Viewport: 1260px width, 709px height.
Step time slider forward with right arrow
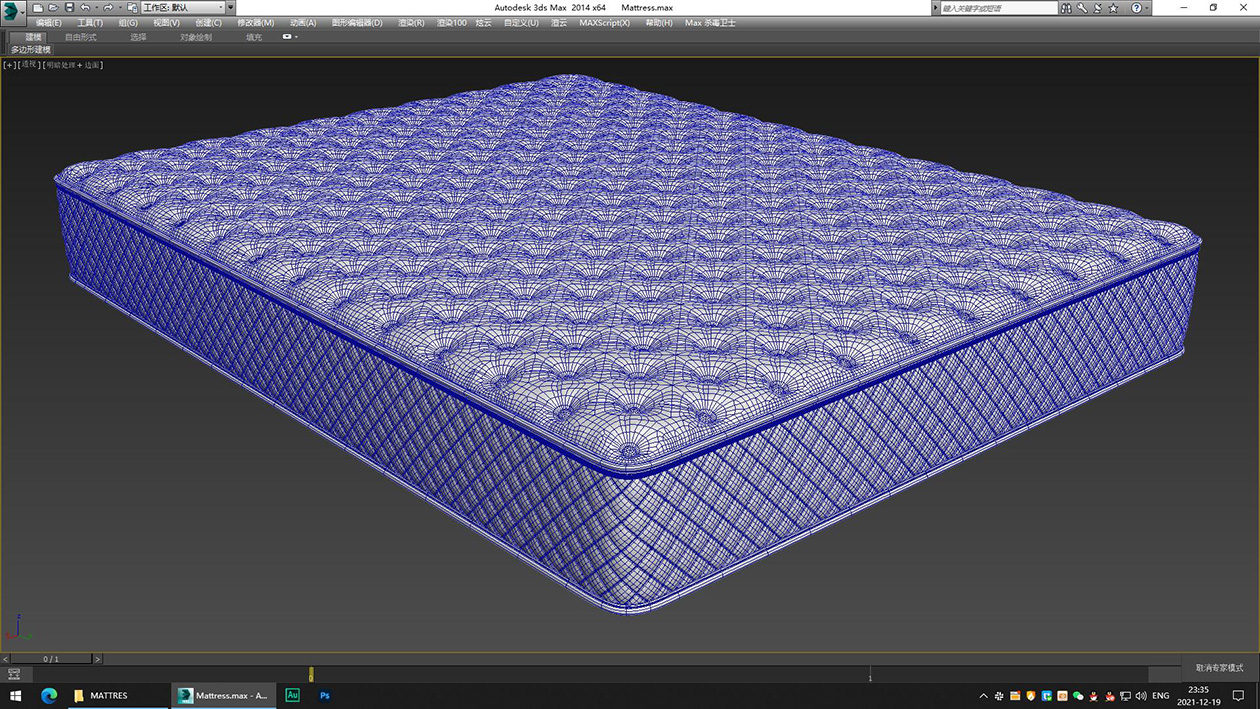(97, 659)
